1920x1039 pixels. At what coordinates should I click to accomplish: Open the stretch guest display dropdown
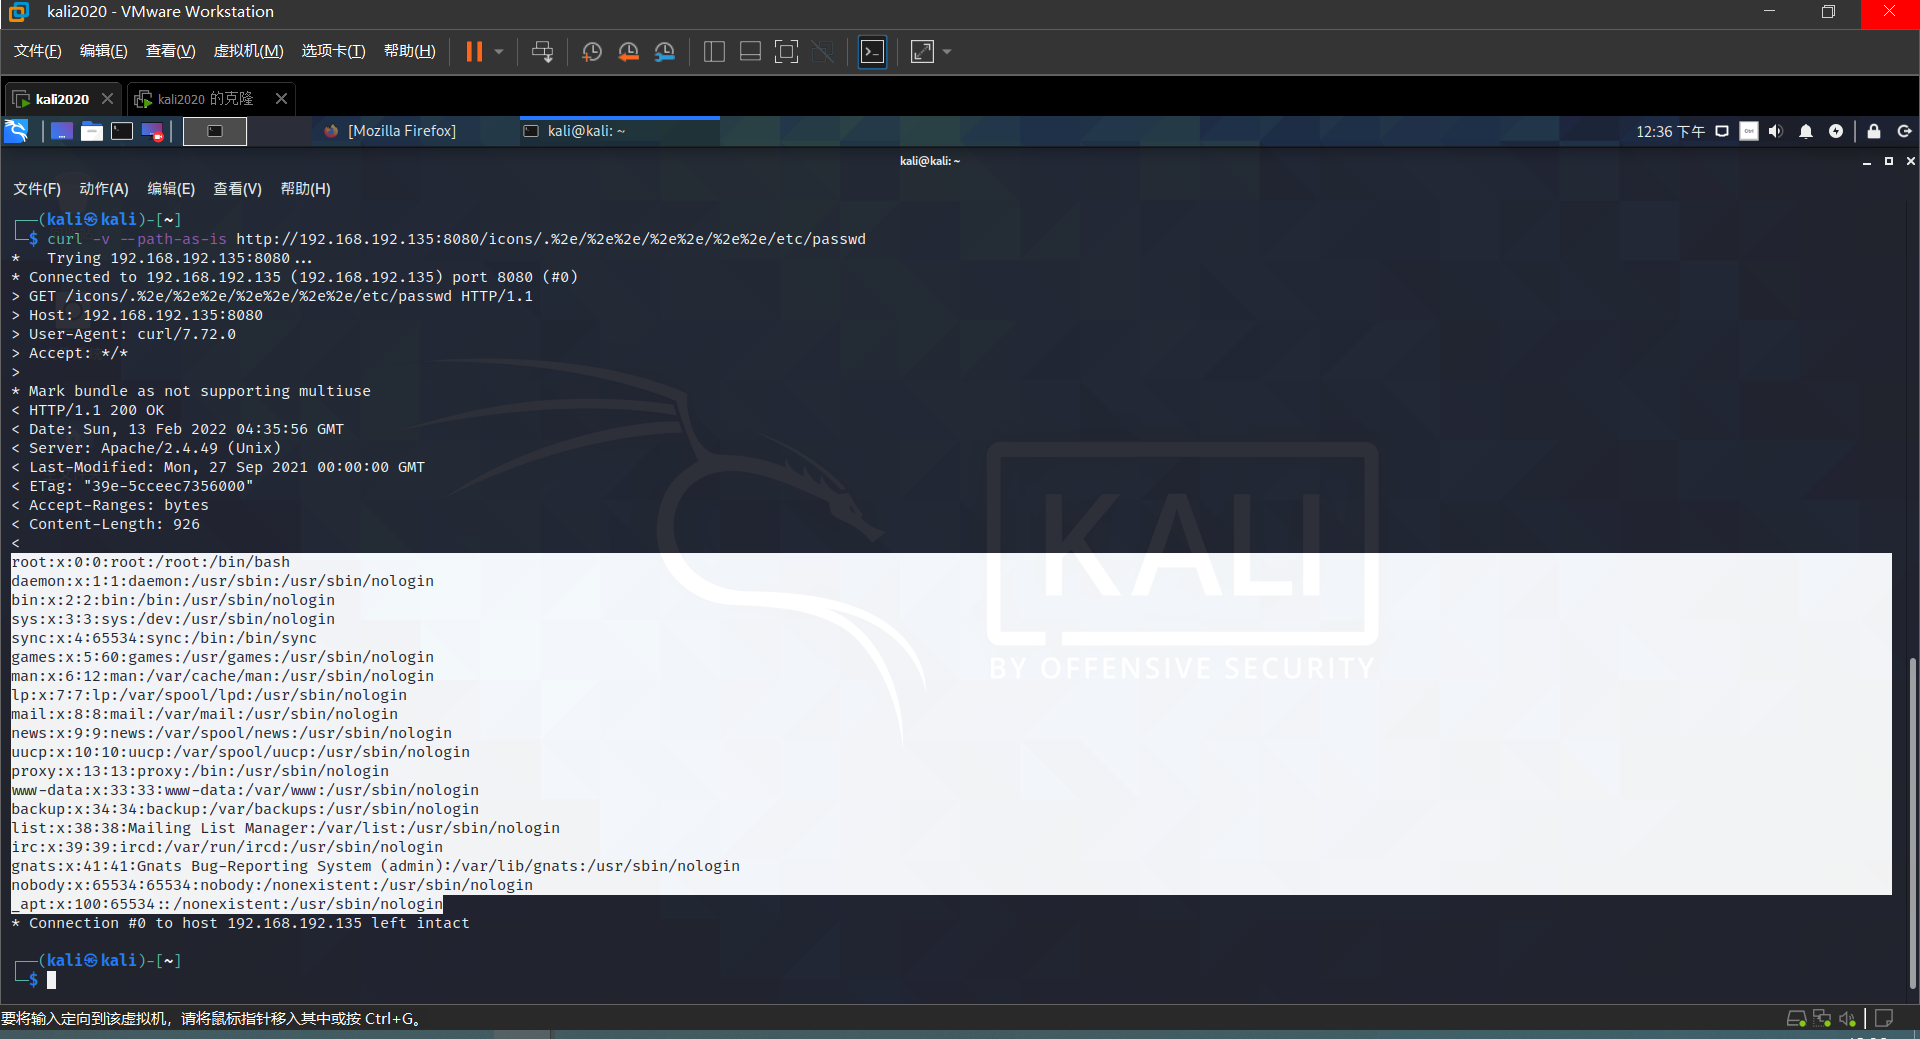tap(947, 52)
